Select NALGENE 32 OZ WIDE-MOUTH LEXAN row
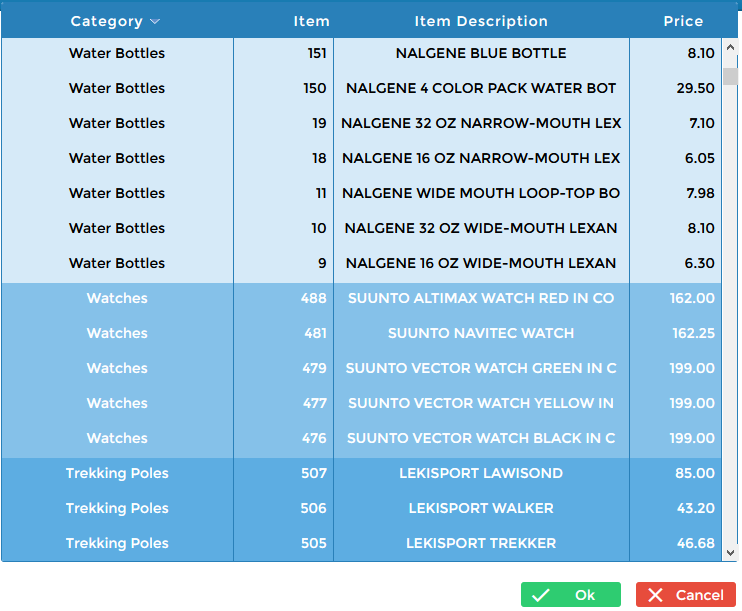 (362, 228)
